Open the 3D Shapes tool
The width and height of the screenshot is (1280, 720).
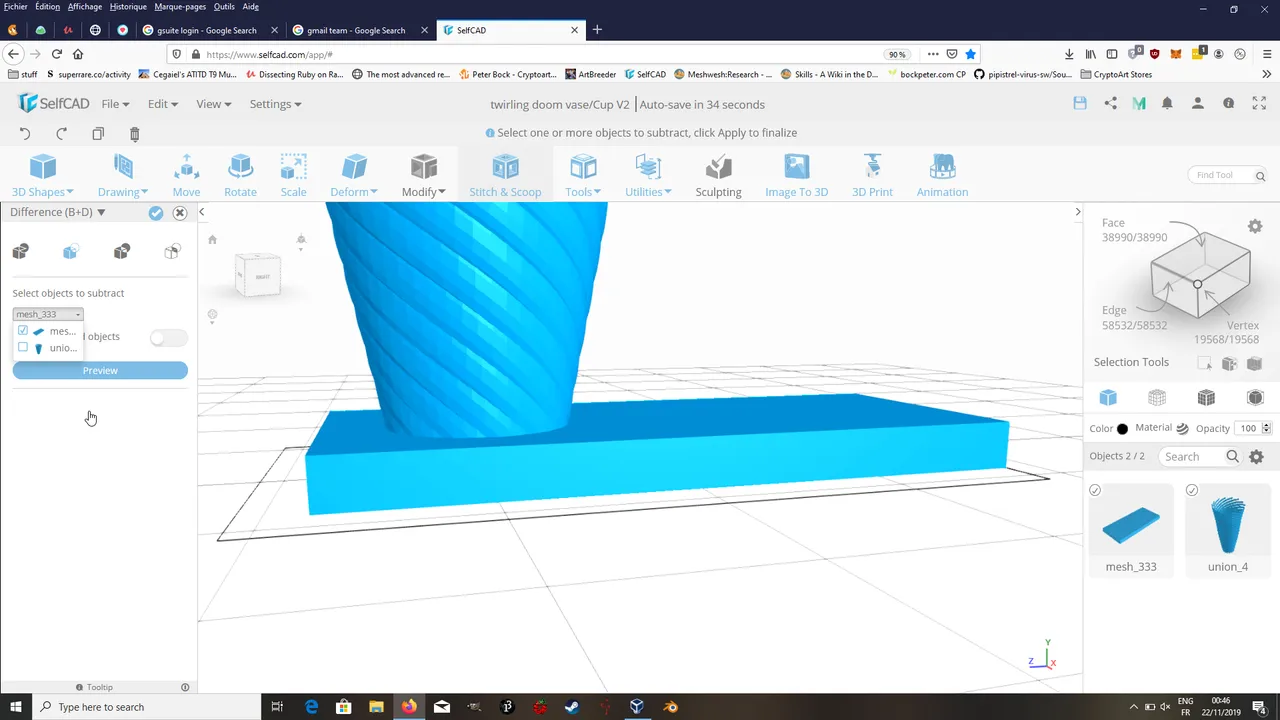point(43,176)
